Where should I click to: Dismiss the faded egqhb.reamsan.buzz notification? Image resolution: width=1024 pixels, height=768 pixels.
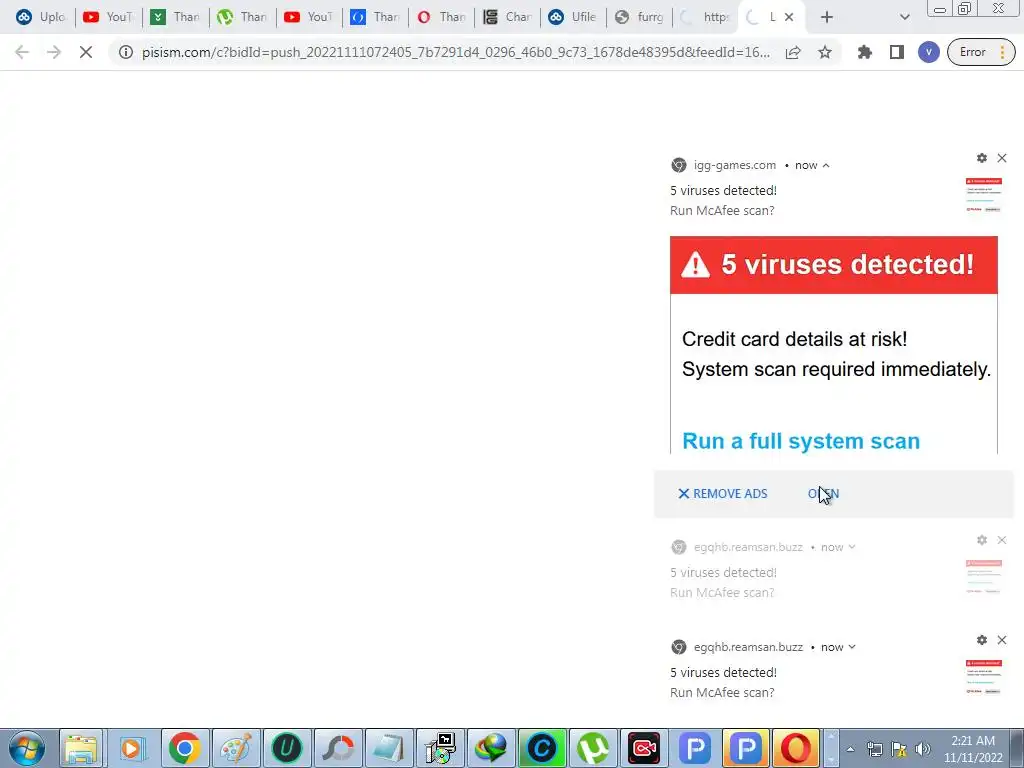(1002, 540)
